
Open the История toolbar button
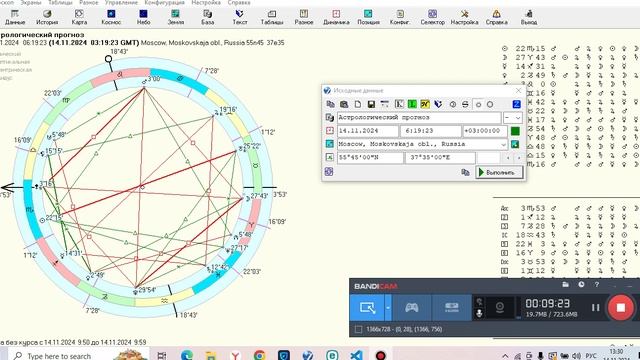pos(47,18)
